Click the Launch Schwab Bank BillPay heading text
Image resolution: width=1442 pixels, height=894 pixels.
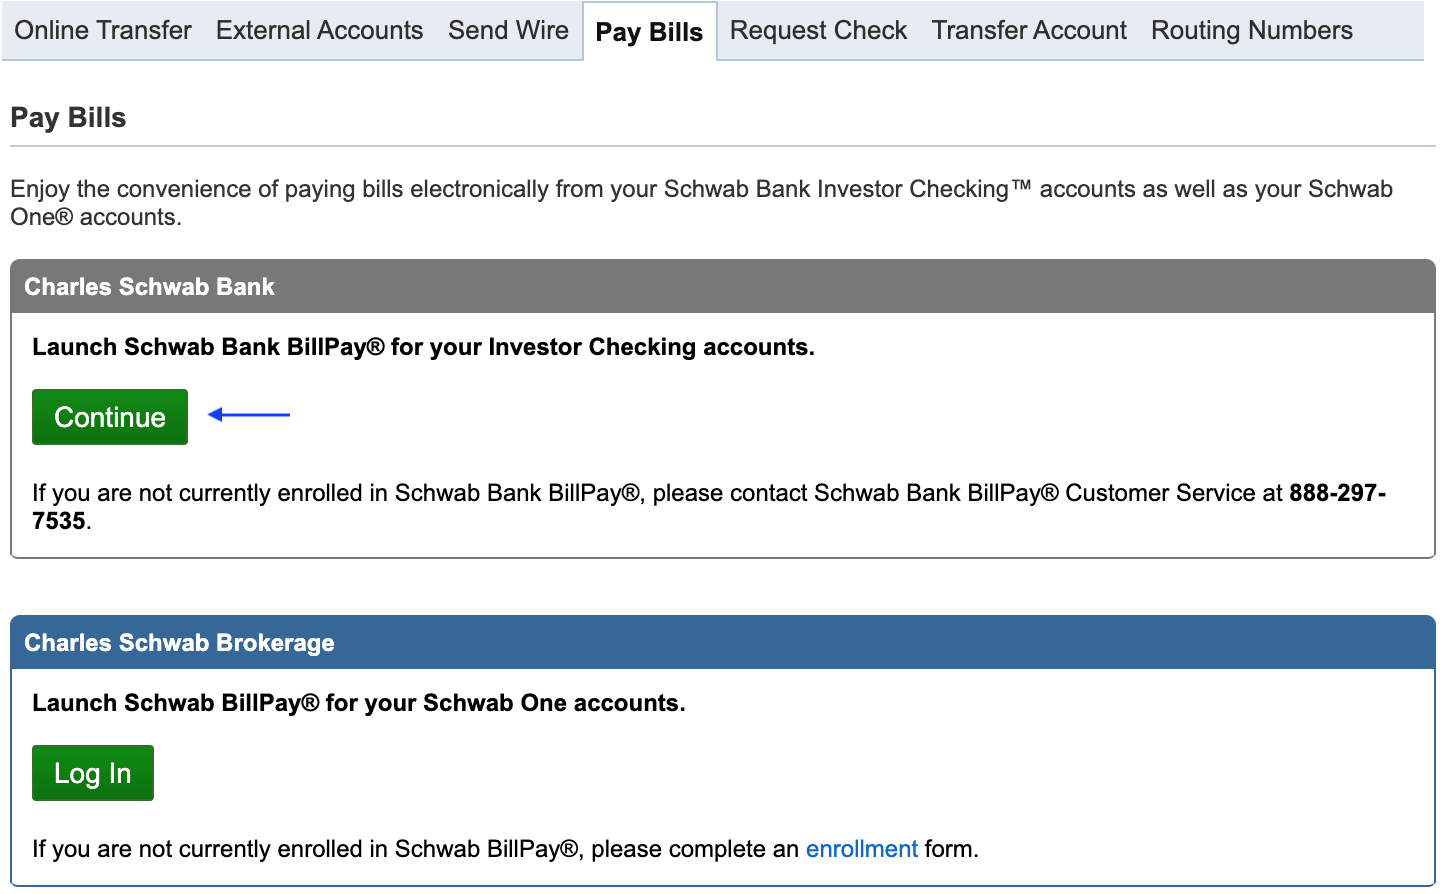tap(423, 347)
